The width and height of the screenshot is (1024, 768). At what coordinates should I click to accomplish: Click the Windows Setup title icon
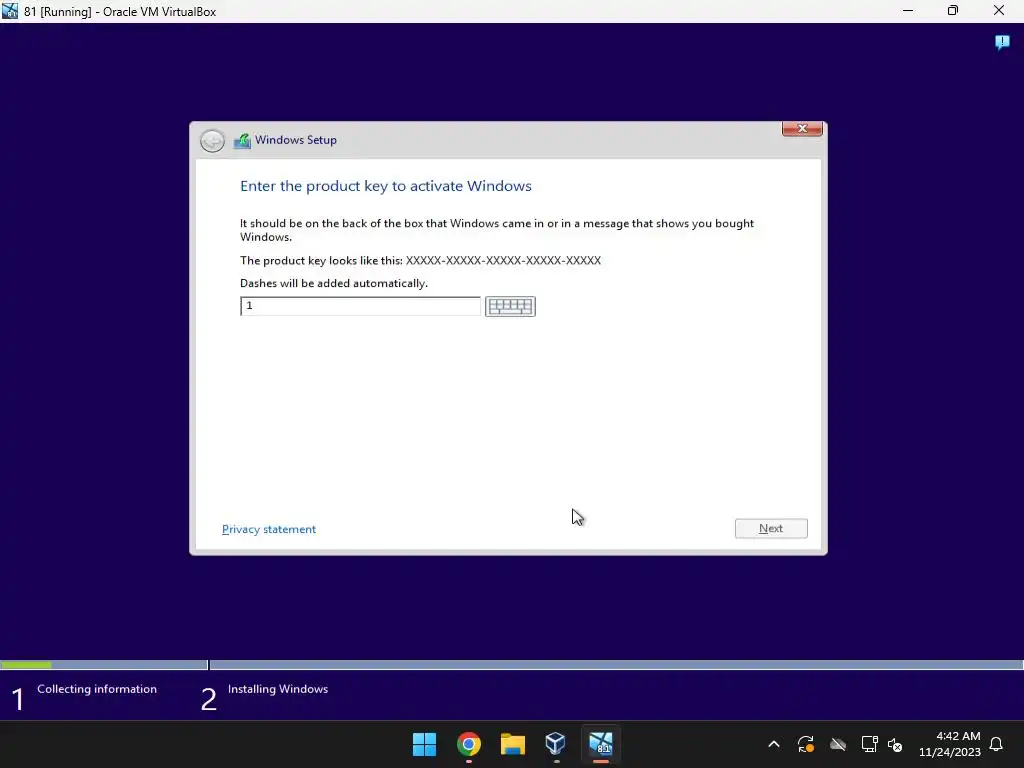242,140
